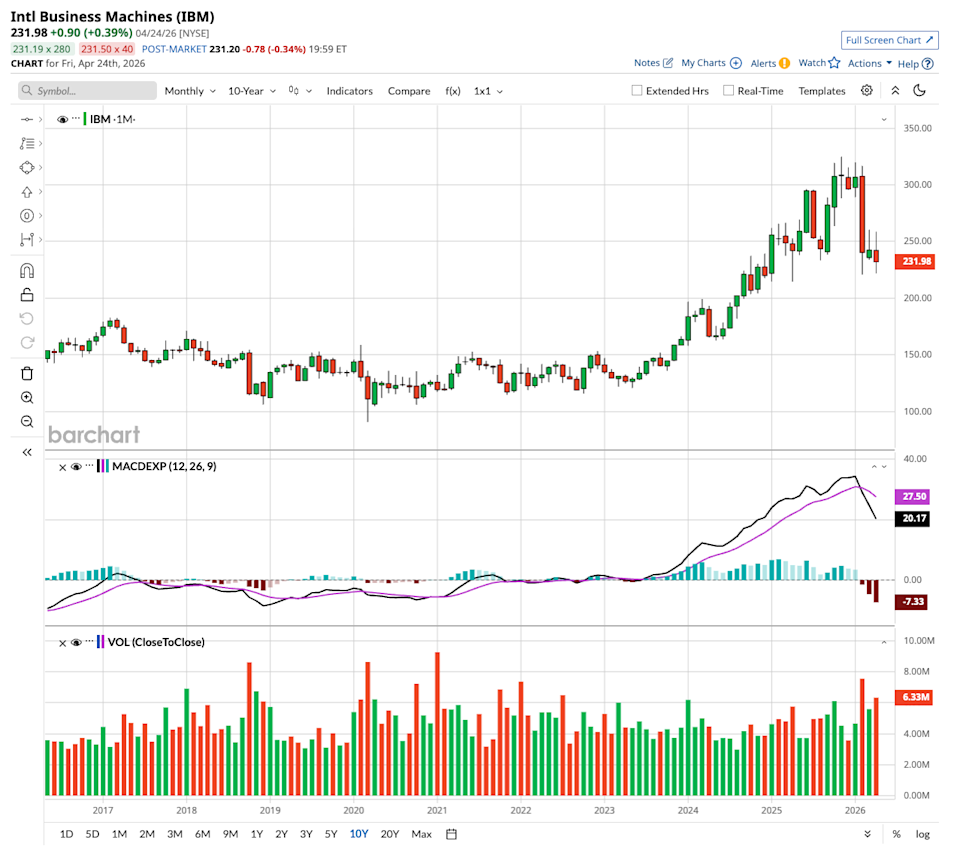
Task: Toggle visibility of the VOL indicator
Action: (x=75, y=642)
